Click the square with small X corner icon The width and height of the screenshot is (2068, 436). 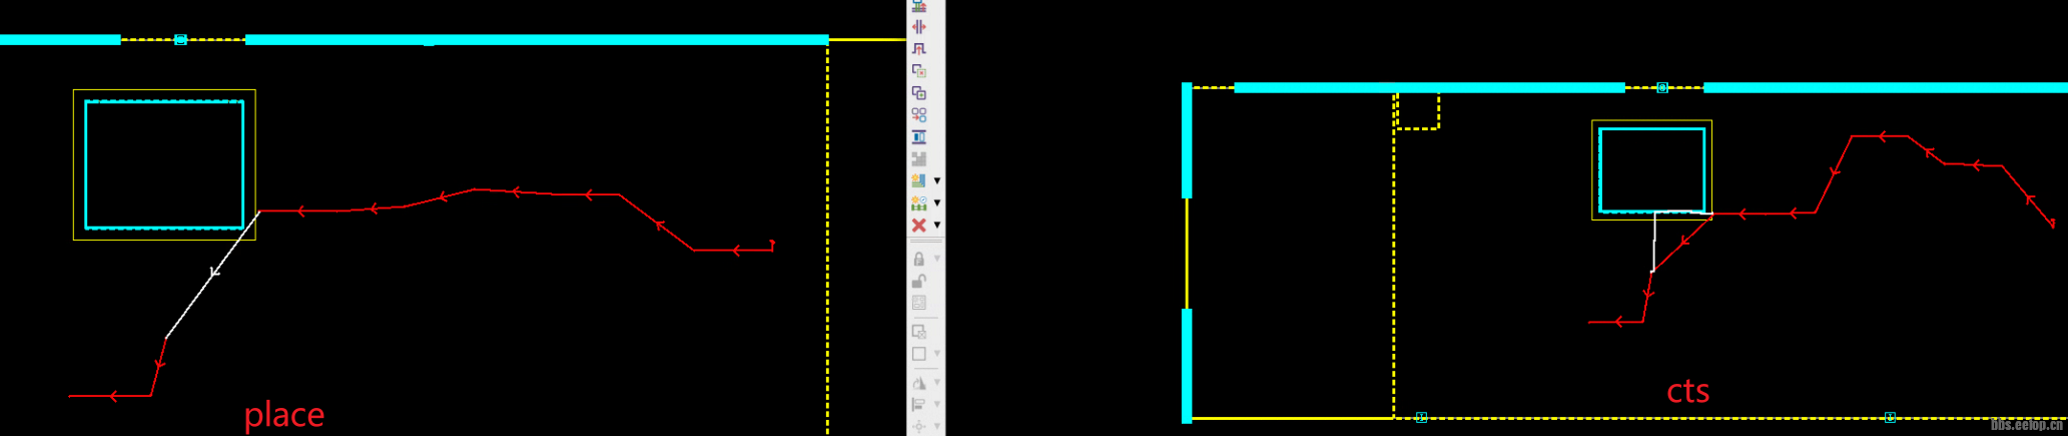coord(919,331)
